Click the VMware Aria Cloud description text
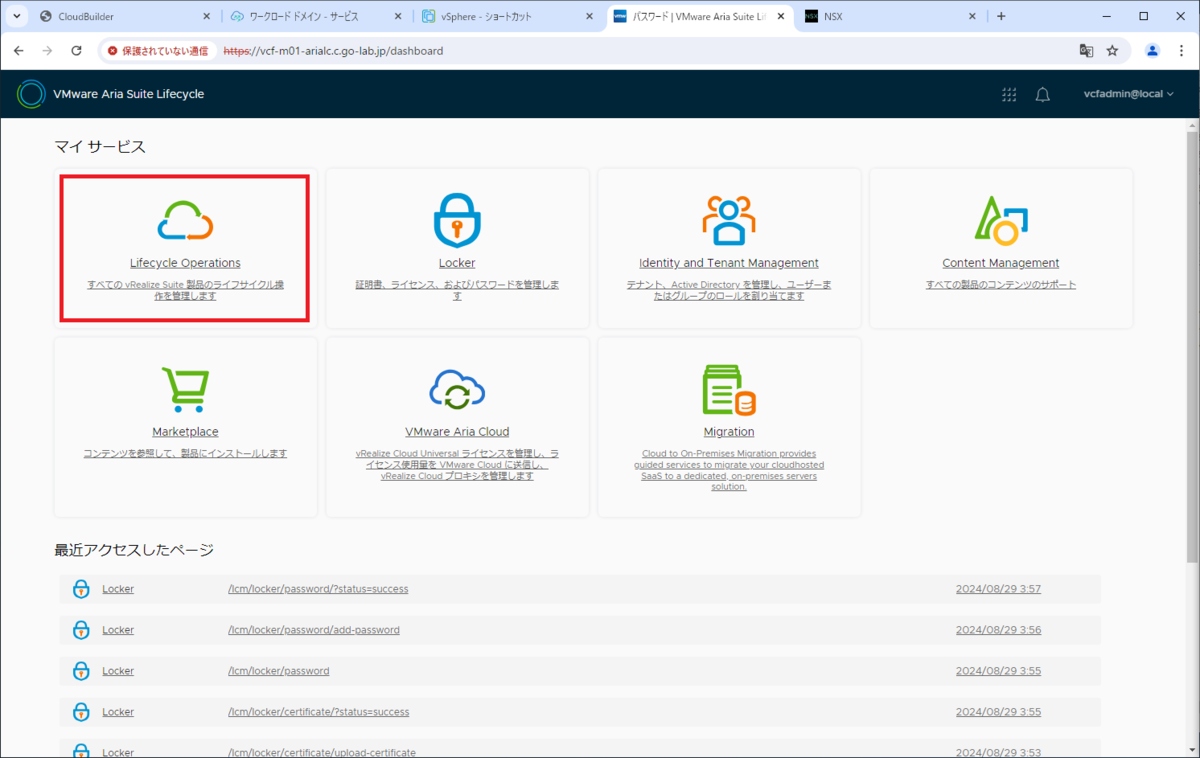Image resolution: width=1200 pixels, height=758 pixels. point(457,465)
